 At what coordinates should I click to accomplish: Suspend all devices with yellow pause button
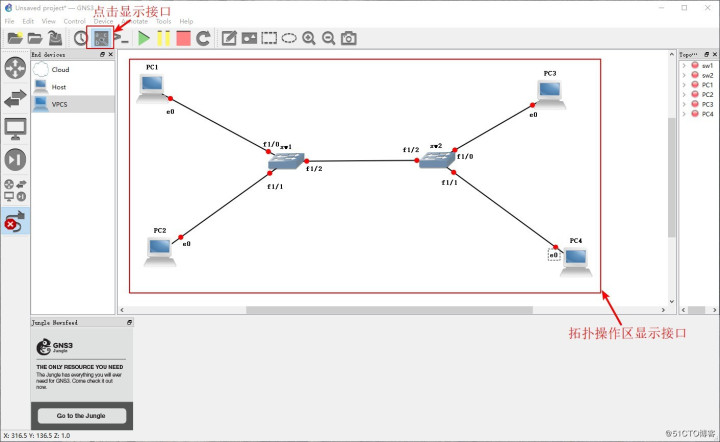point(163,38)
